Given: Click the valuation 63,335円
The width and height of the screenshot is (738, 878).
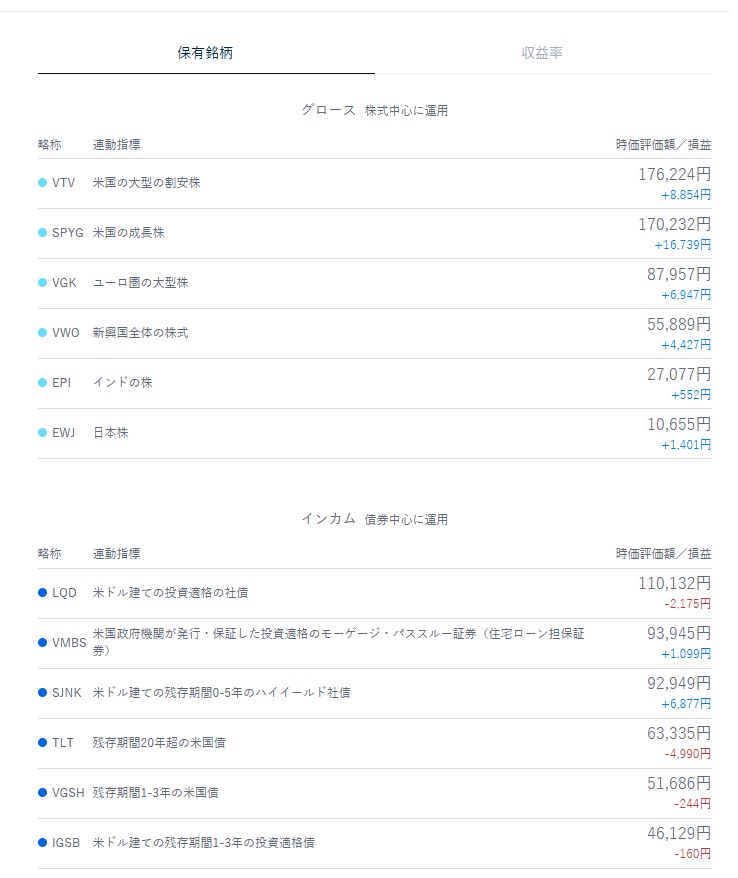Looking at the screenshot, I should pyautogui.click(x=679, y=733).
